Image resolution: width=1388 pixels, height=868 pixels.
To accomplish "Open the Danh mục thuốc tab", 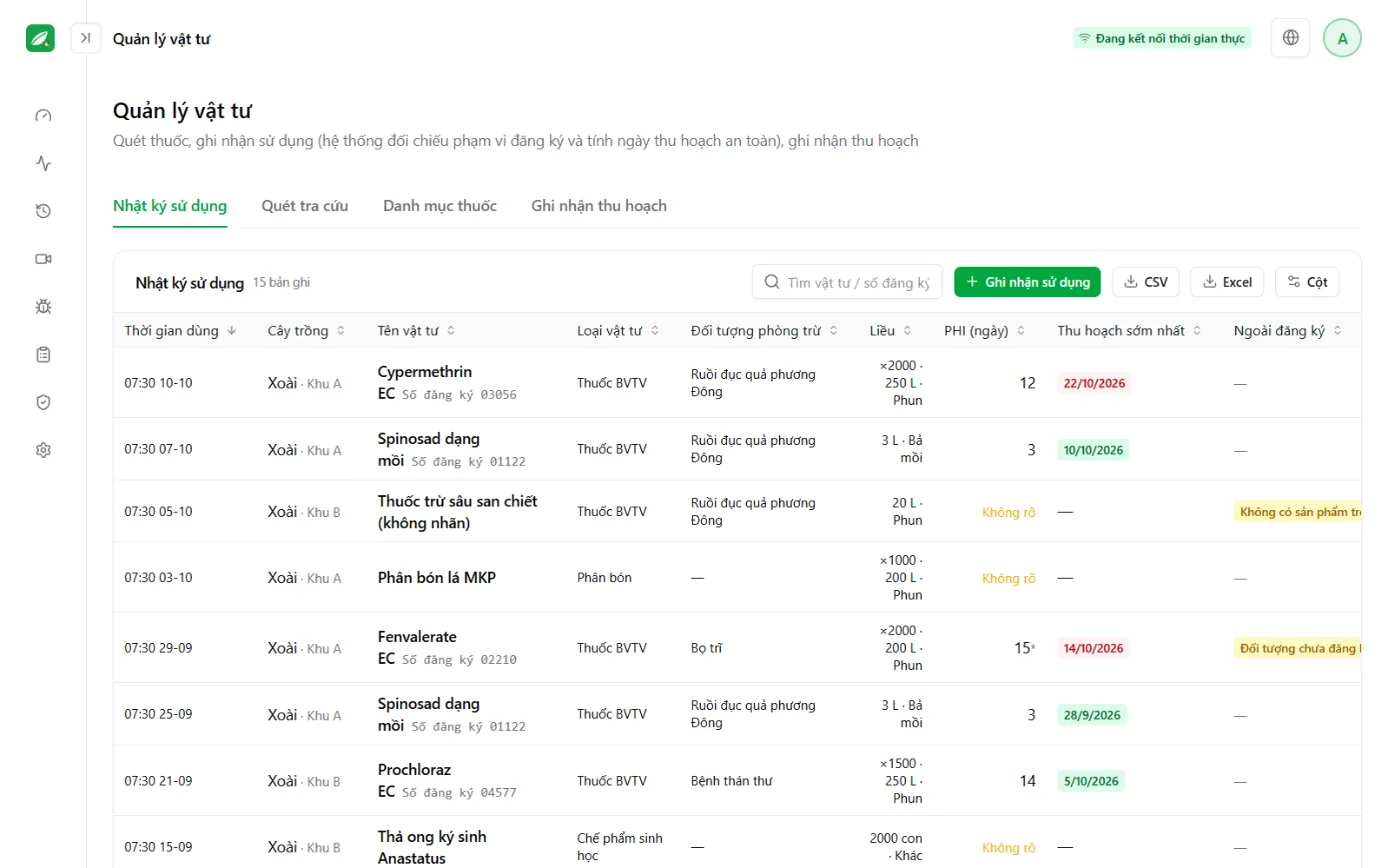I will 440,206.
